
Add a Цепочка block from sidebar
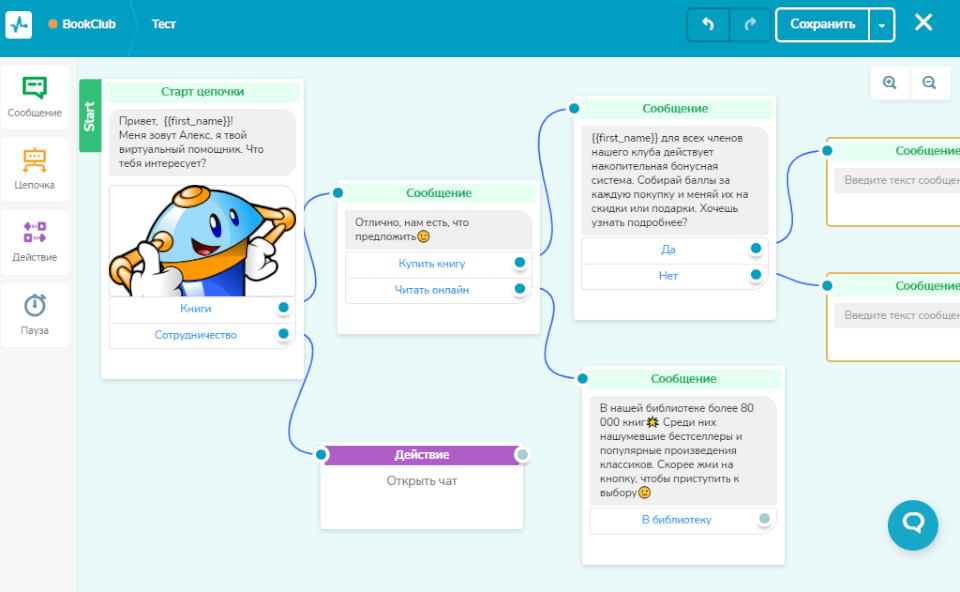coord(35,170)
